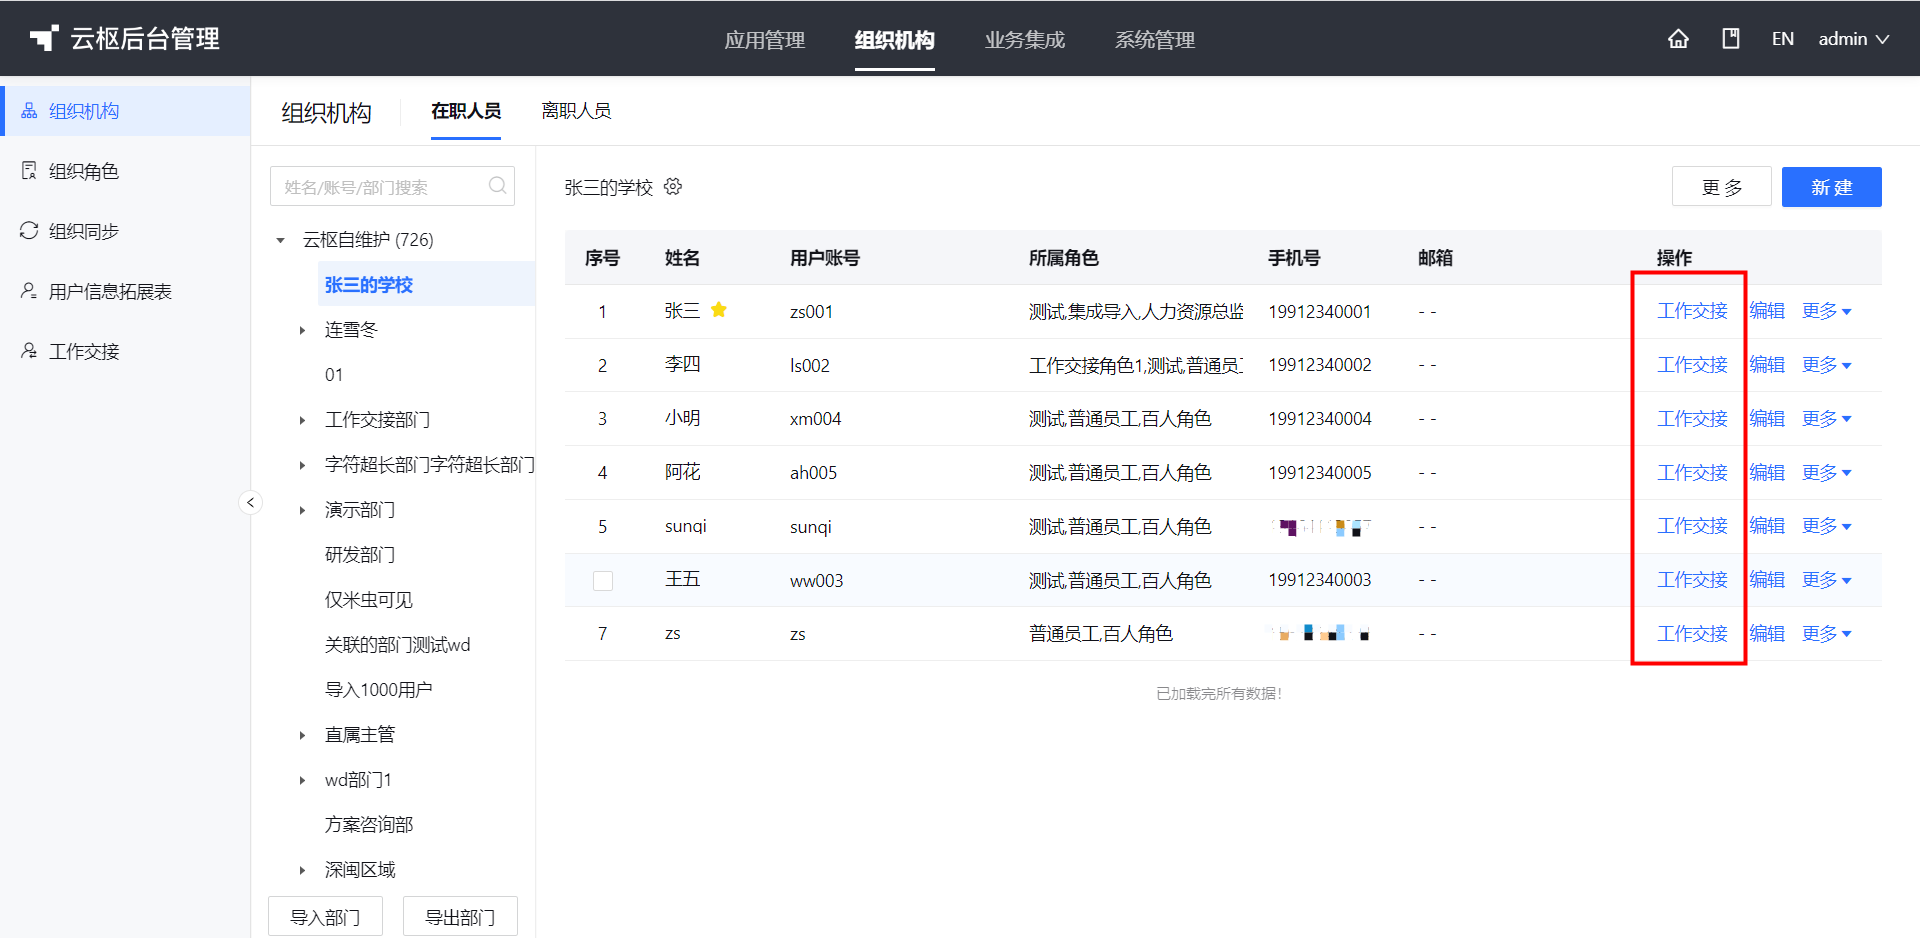Viewport: 1920px width, 942px height.
Task: Focus the 姓名/账号/部门搜索 input
Action: [392, 187]
